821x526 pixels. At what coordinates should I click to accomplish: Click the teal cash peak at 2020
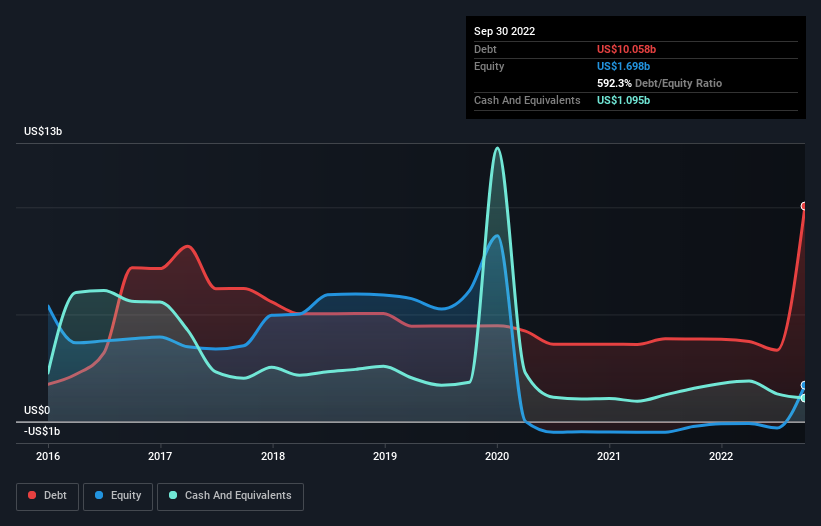tap(497, 148)
